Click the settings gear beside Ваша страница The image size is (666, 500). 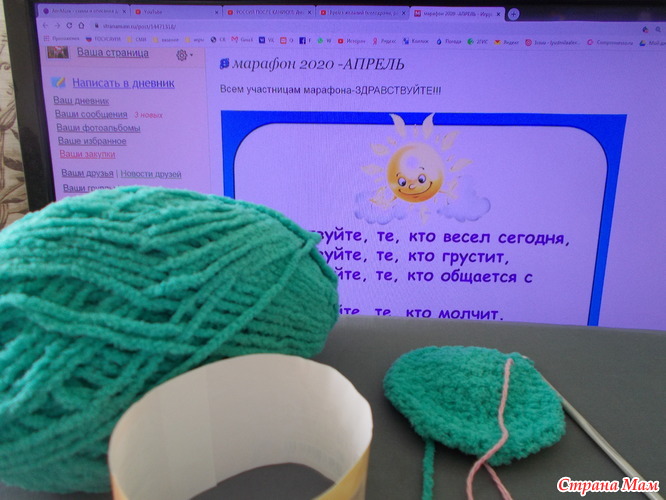[x=182, y=55]
